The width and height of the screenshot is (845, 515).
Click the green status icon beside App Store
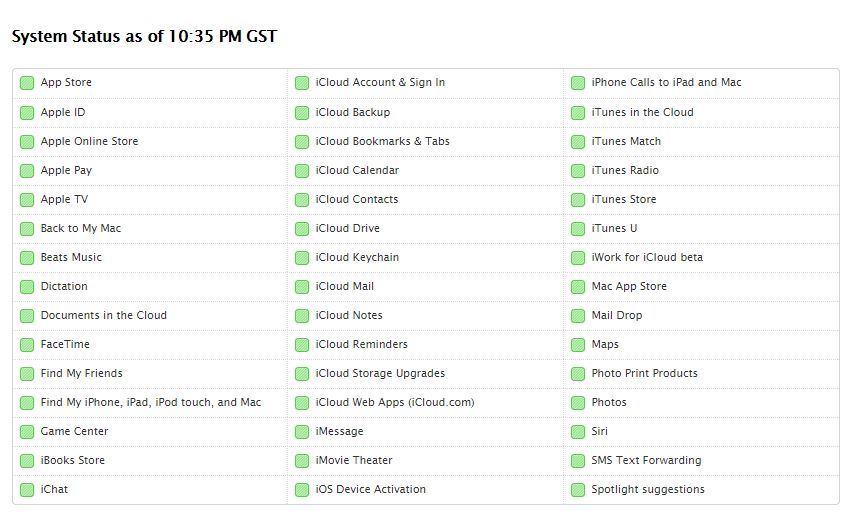pos(27,83)
